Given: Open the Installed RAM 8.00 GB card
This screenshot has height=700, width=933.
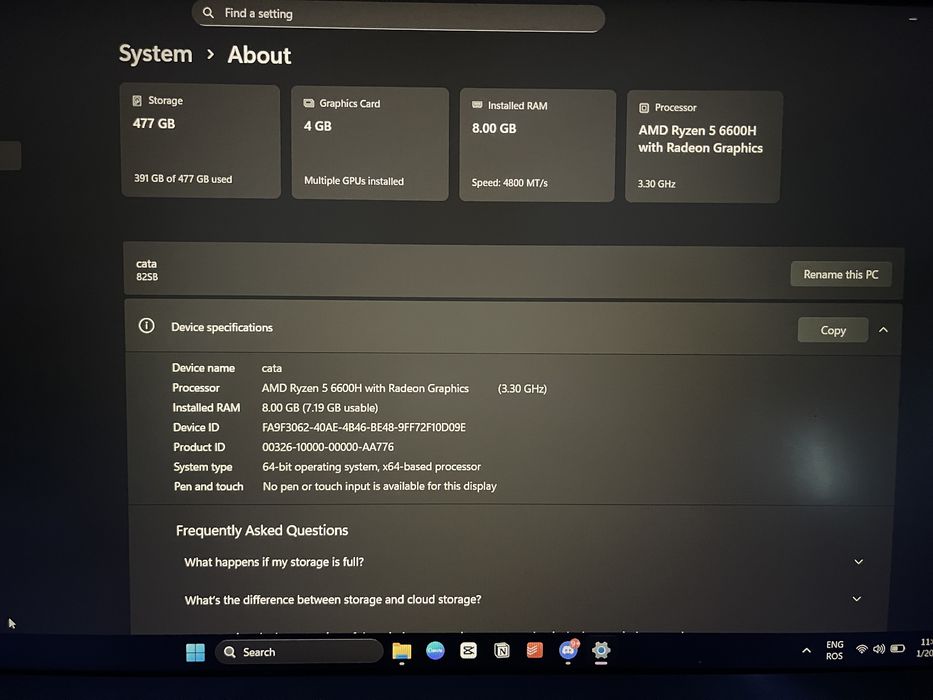Looking at the screenshot, I should [537, 146].
